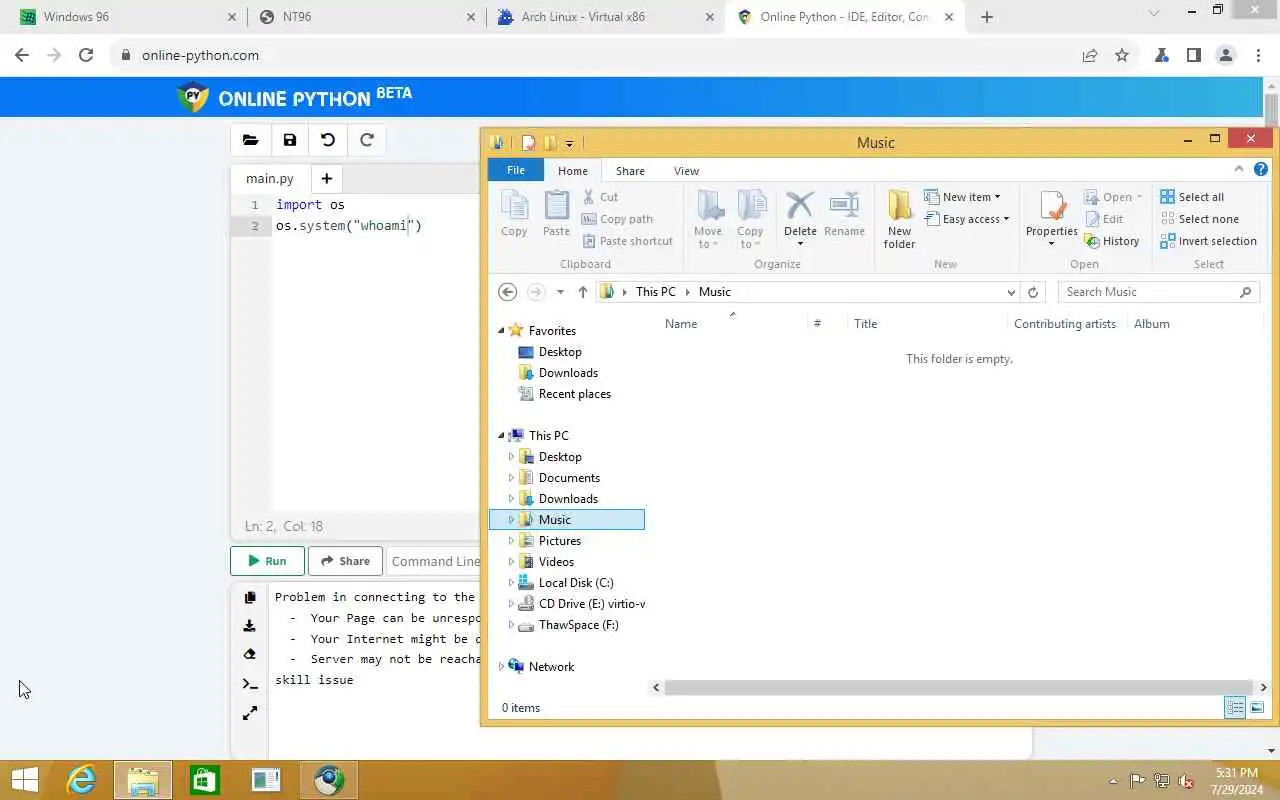Click Share button in Online Python
This screenshot has width=1280, height=800.
[346, 561]
